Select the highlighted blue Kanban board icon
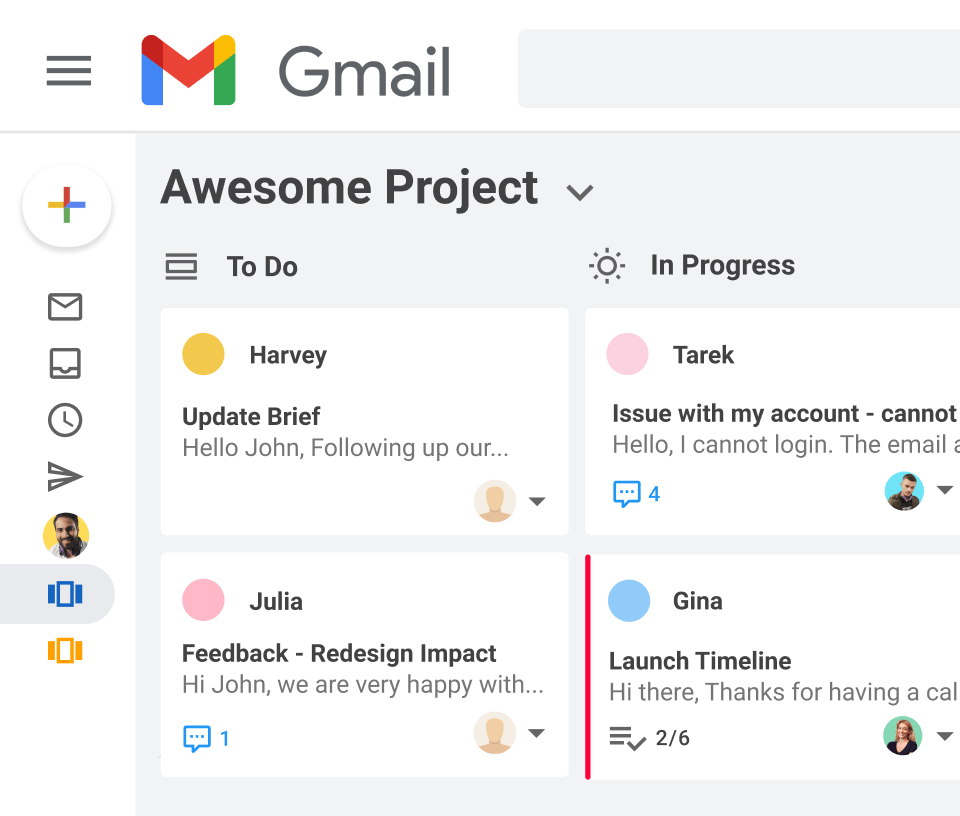 click(64, 593)
